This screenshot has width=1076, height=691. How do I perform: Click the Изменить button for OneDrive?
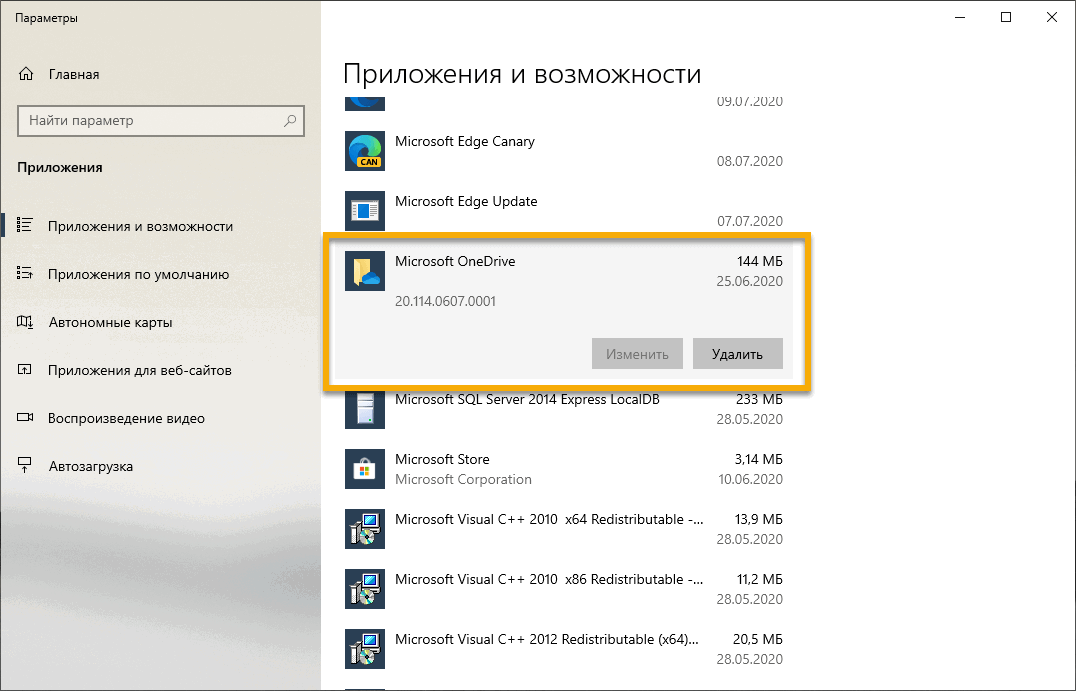pos(637,353)
